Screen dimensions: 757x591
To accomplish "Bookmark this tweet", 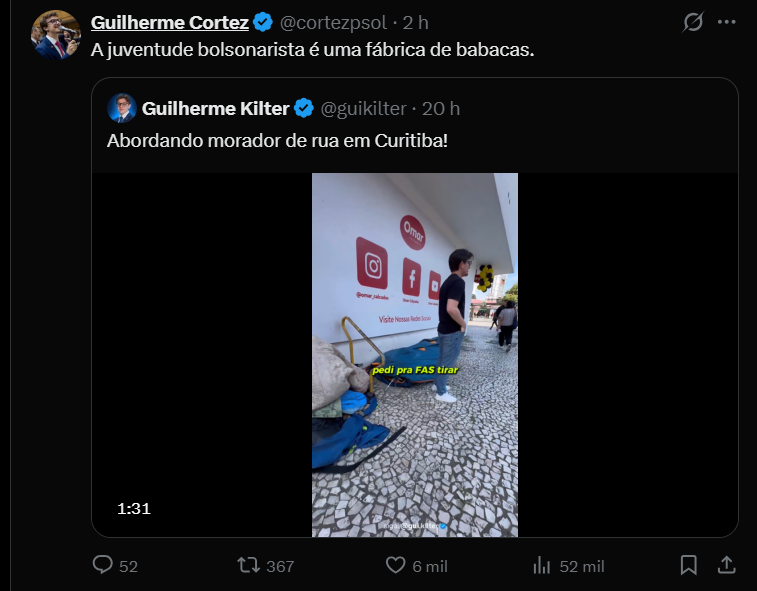I will click(x=688, y=565).
